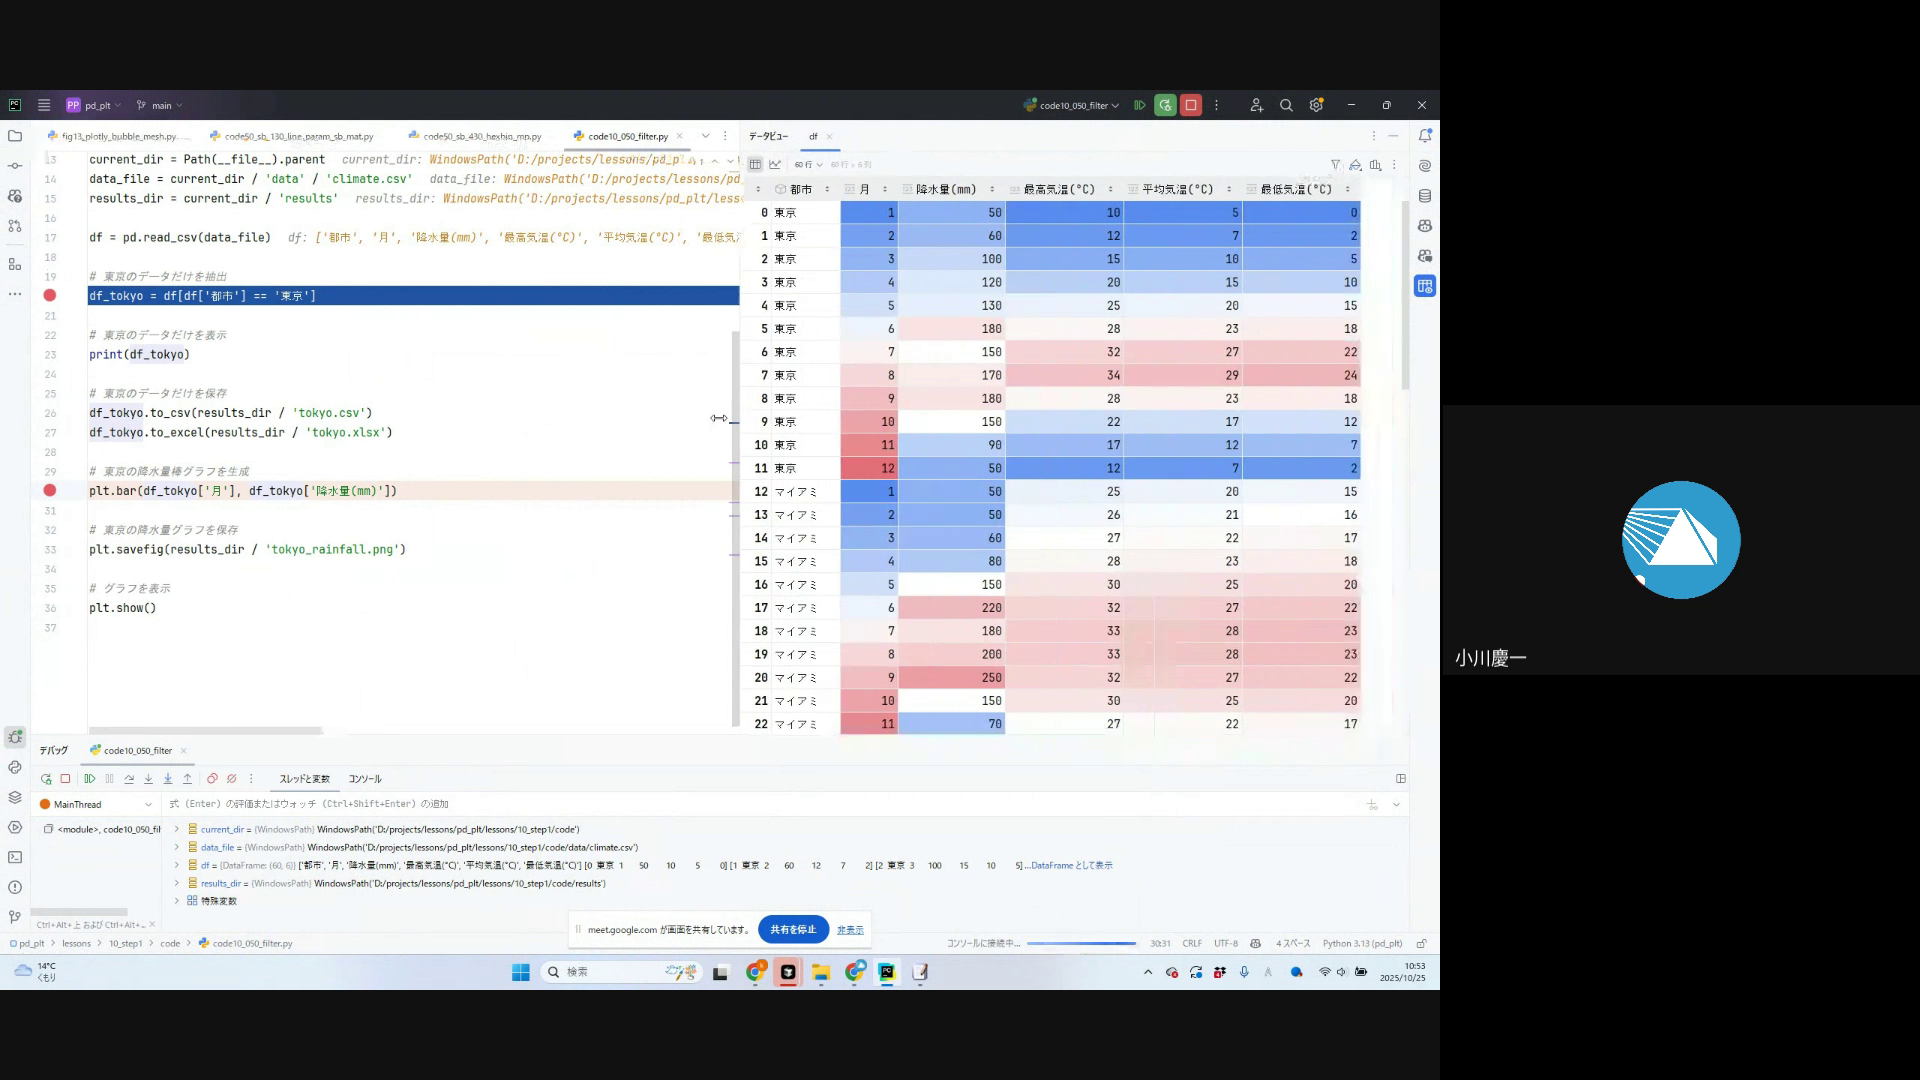The width and height of the screenshot is (1920, 1080).
Task: Expand the df variable node
Action: click(177, 866)
